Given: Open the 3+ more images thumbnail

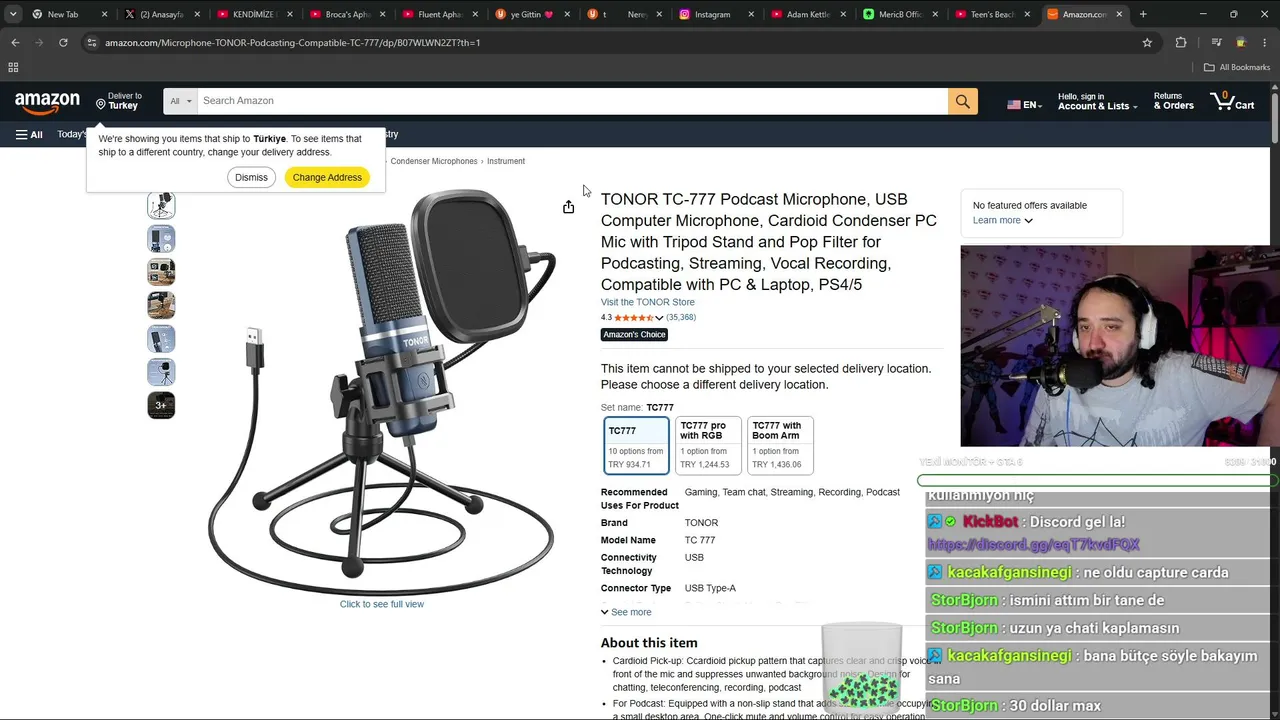Looking at the screenshot, I should coord(161,405).
